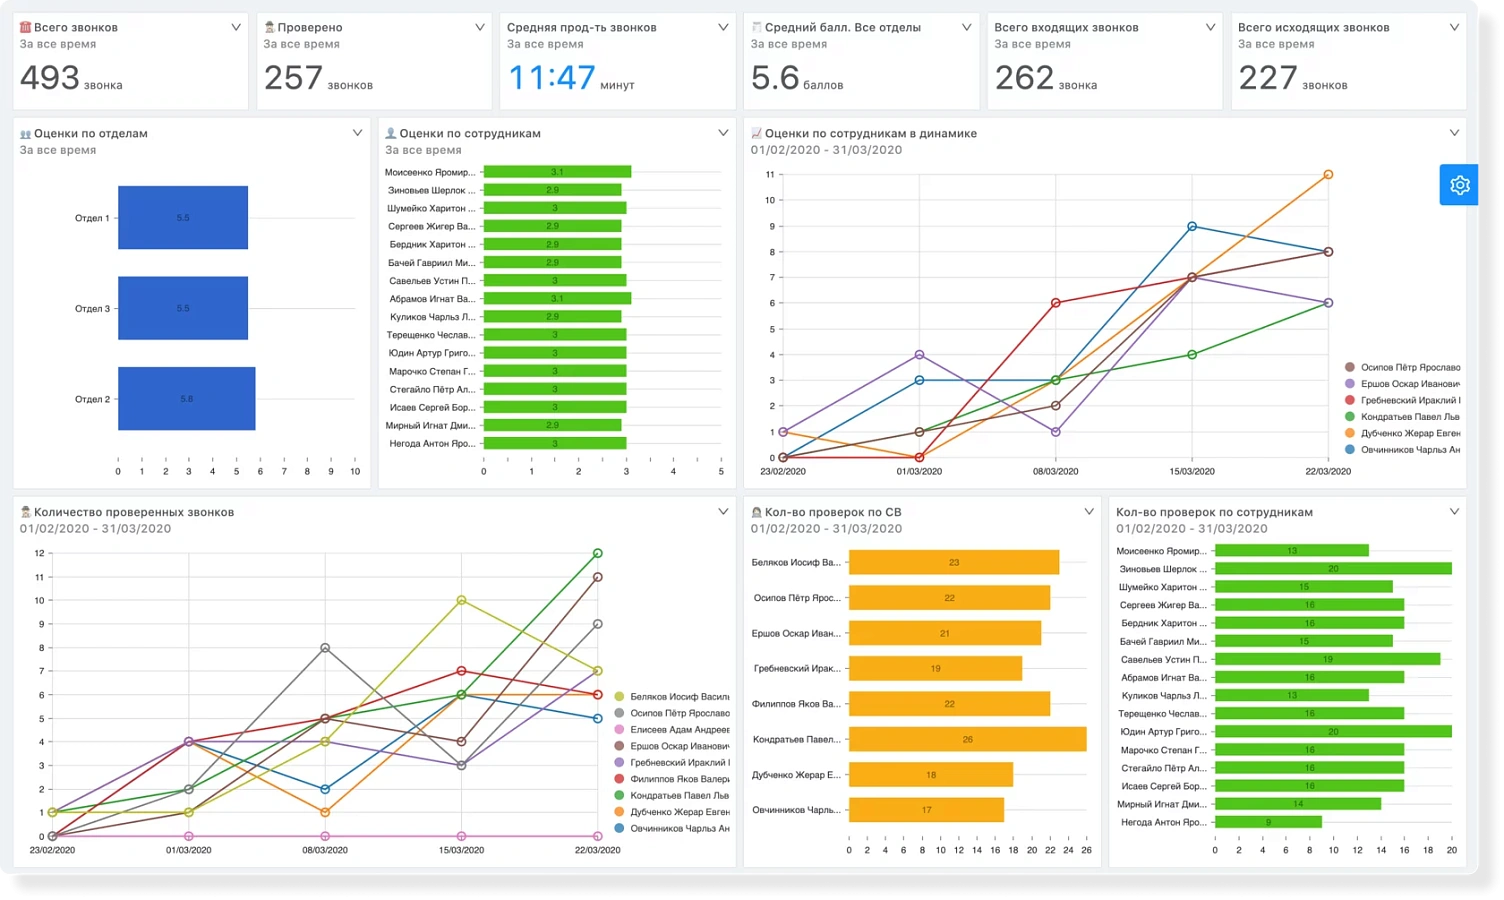Viewport: 1504px width, 900px height.
Task: Click the icon beside 'Кол-во проверок по СВ'
Action: click(x=756, y=512)
